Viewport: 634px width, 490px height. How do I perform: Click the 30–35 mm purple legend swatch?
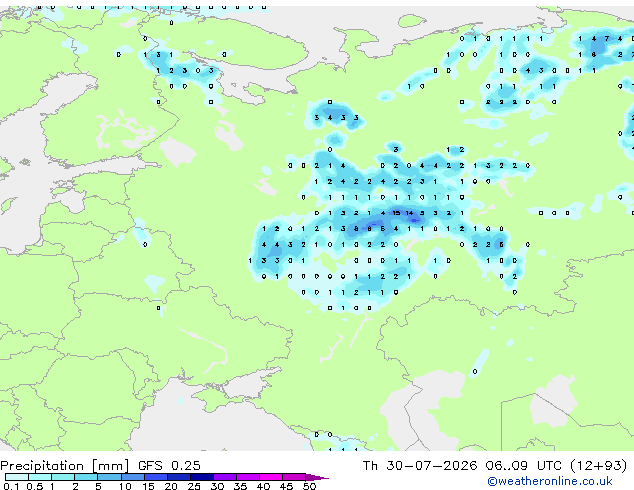(x=225, y=477)
